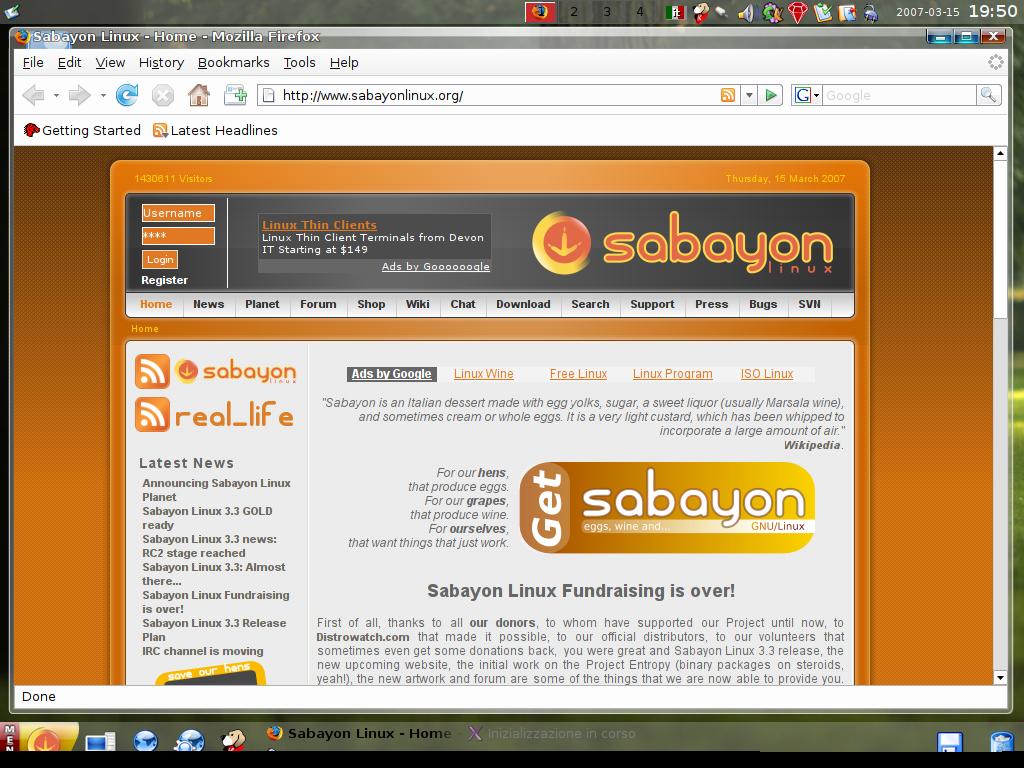This screenshot has width=1024, height=768.
Task: Open the Help menu
Action: [x=344, y=63]
